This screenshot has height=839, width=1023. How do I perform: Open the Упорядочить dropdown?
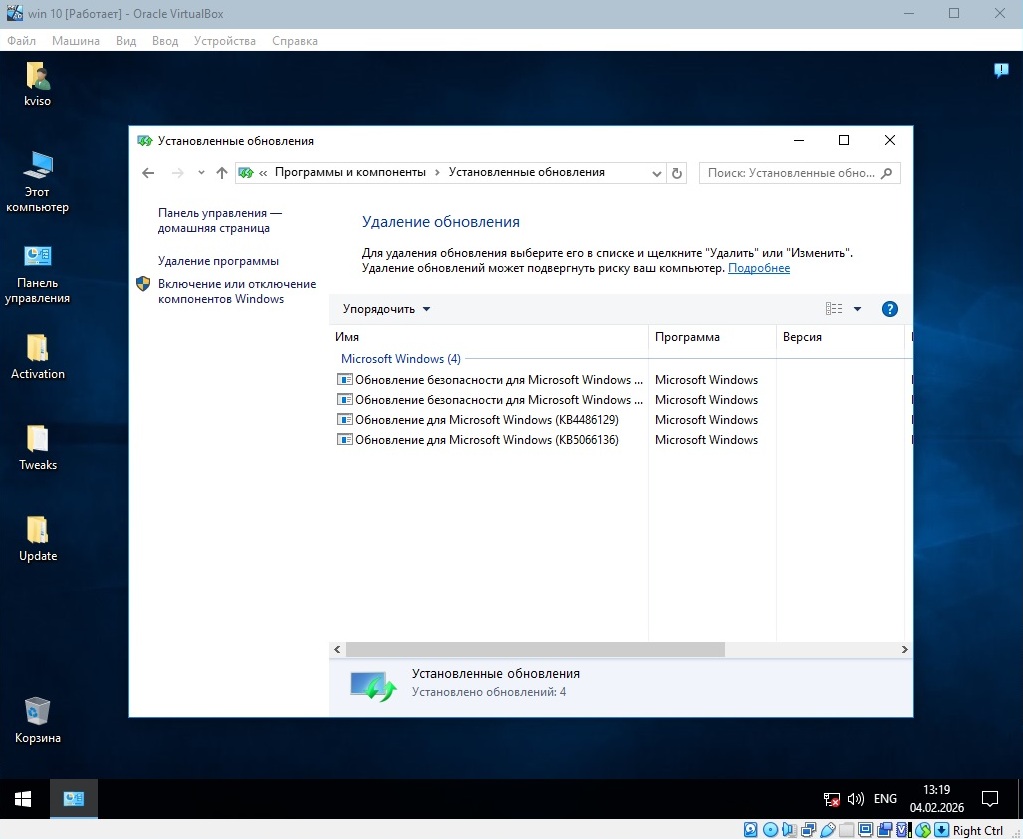386,309
